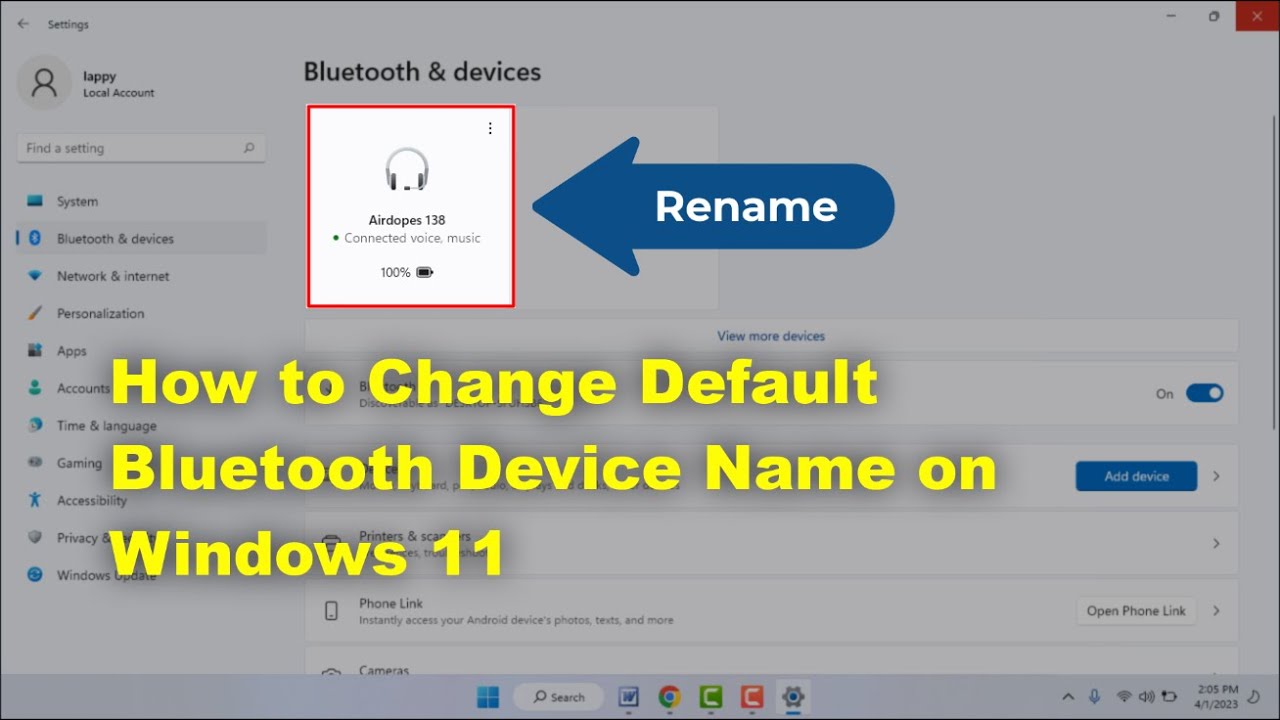Expand the Devices row chevron beside Add device
The height and width of the screenshot is (720, 1280).
click(1216, 476)
